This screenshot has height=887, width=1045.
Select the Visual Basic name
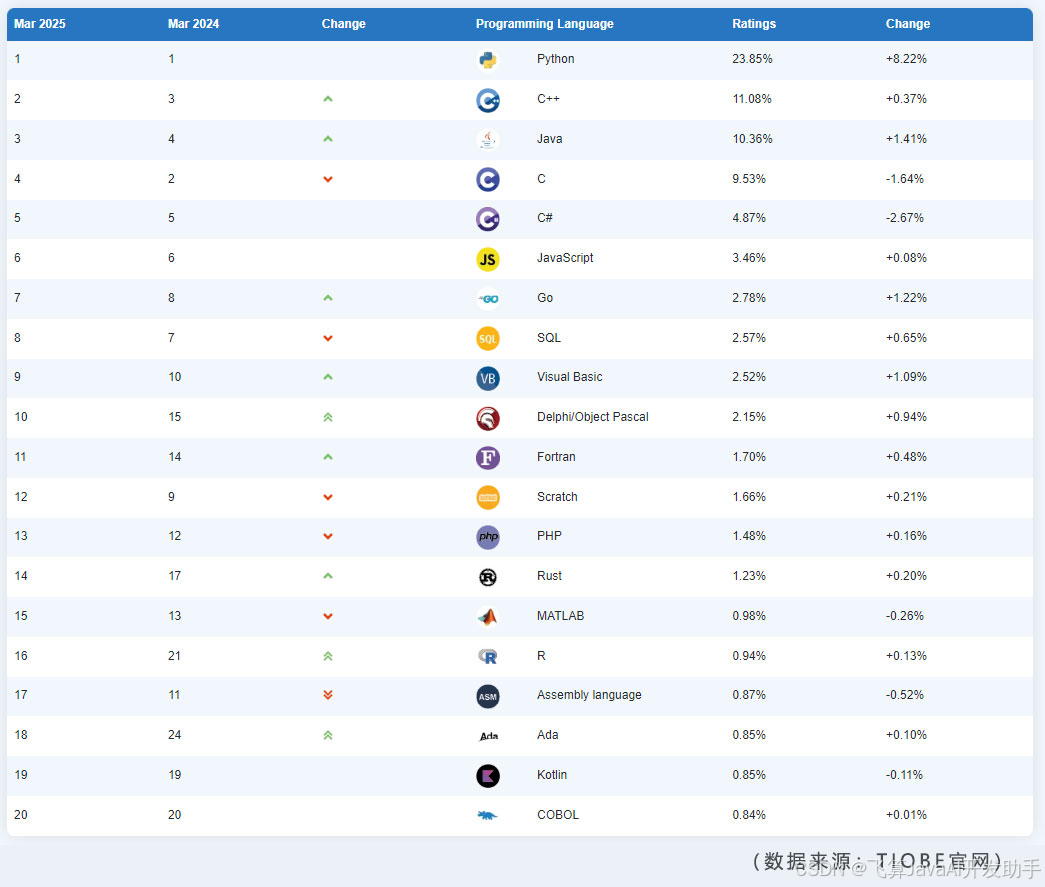pyautogui.click(x=569, y=377)
